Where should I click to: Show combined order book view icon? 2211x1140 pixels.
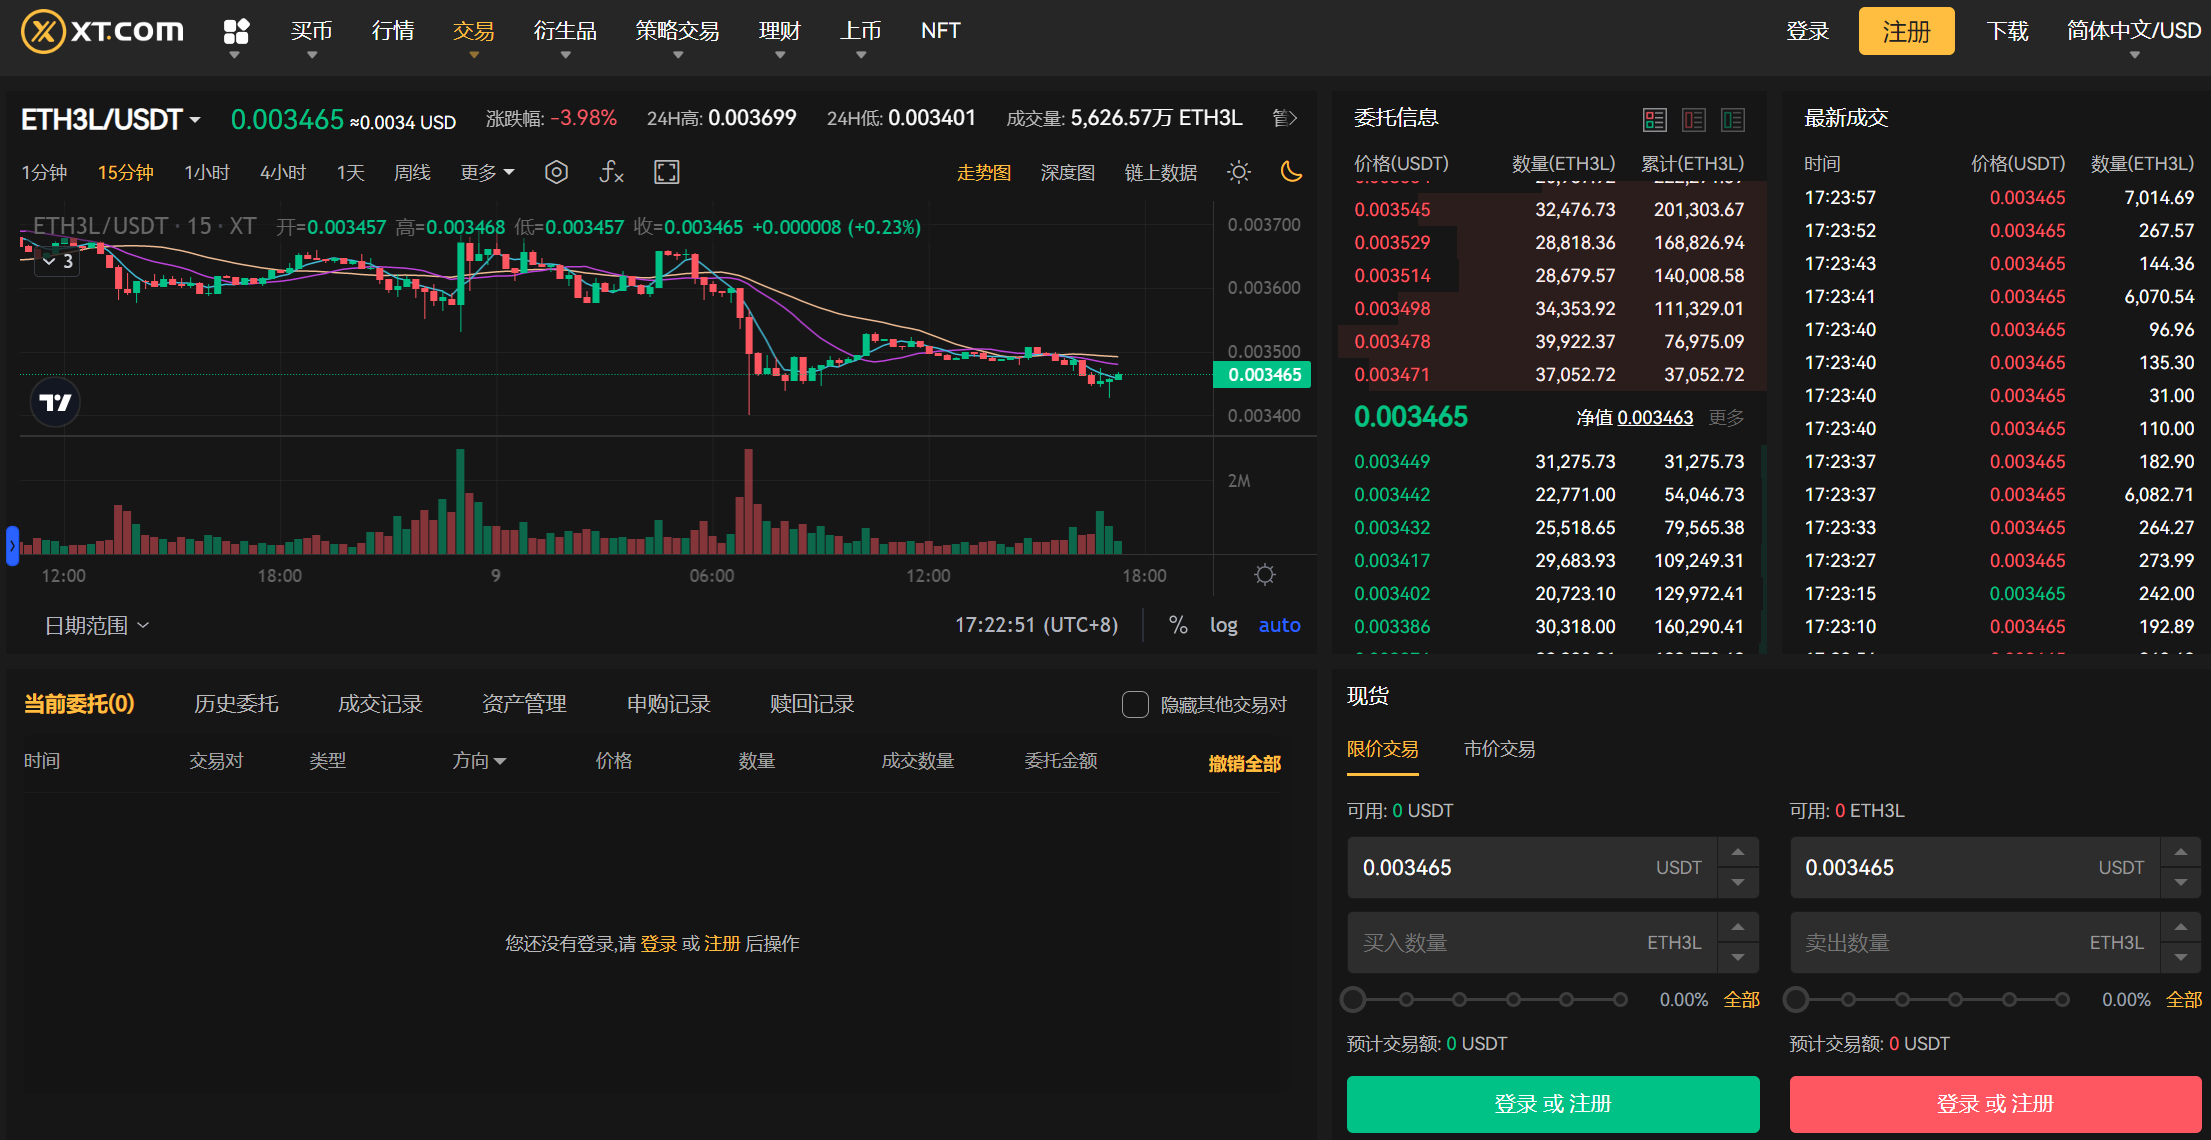tap(1655, 120)
